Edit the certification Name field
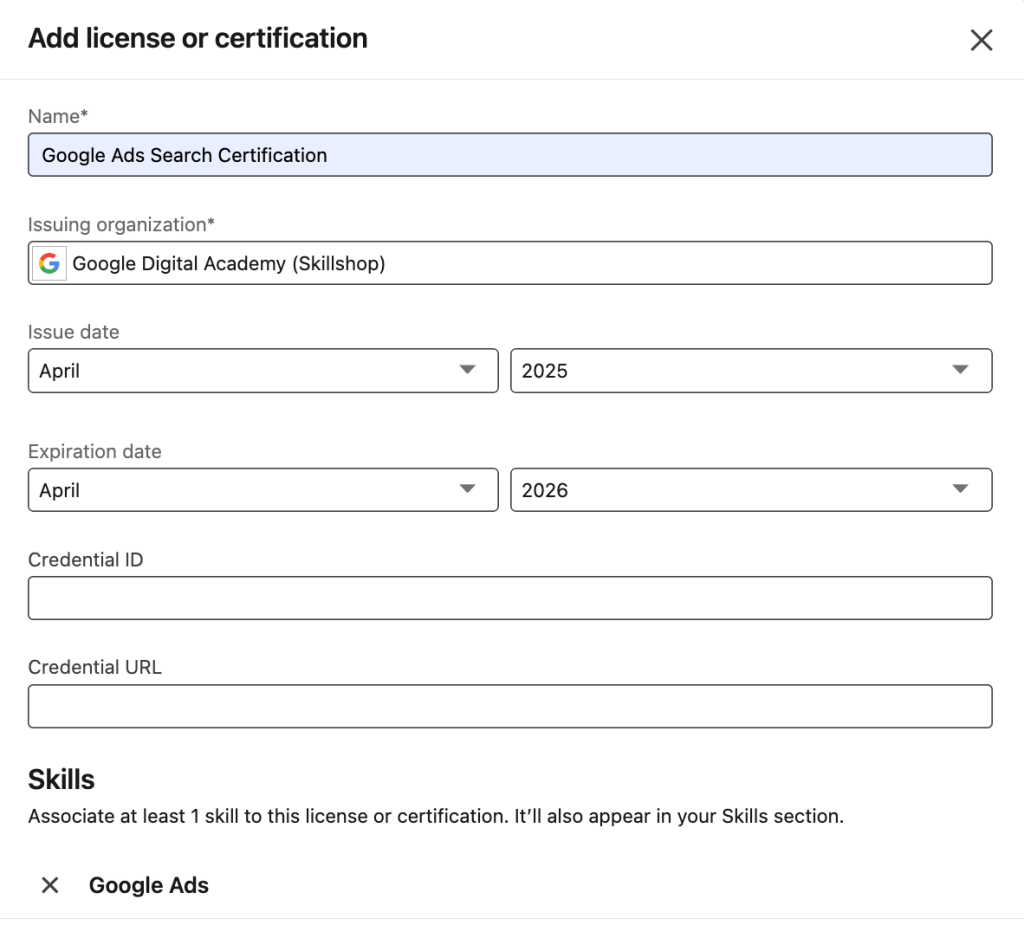Image resolution: width=1024 pixels, height=925 pixels. (510, 155)
